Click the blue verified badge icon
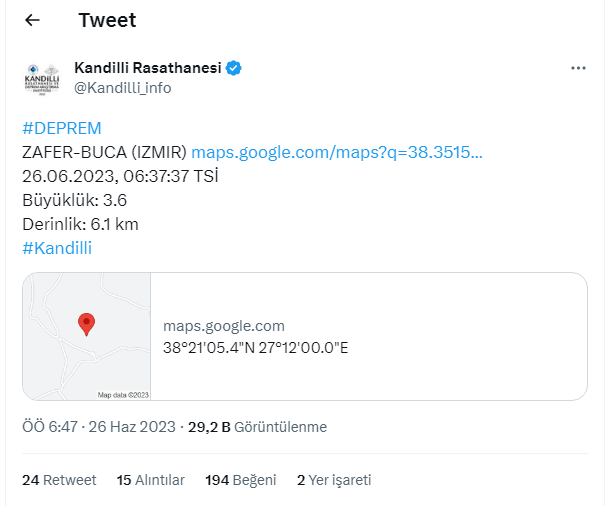 coord(235,68)
